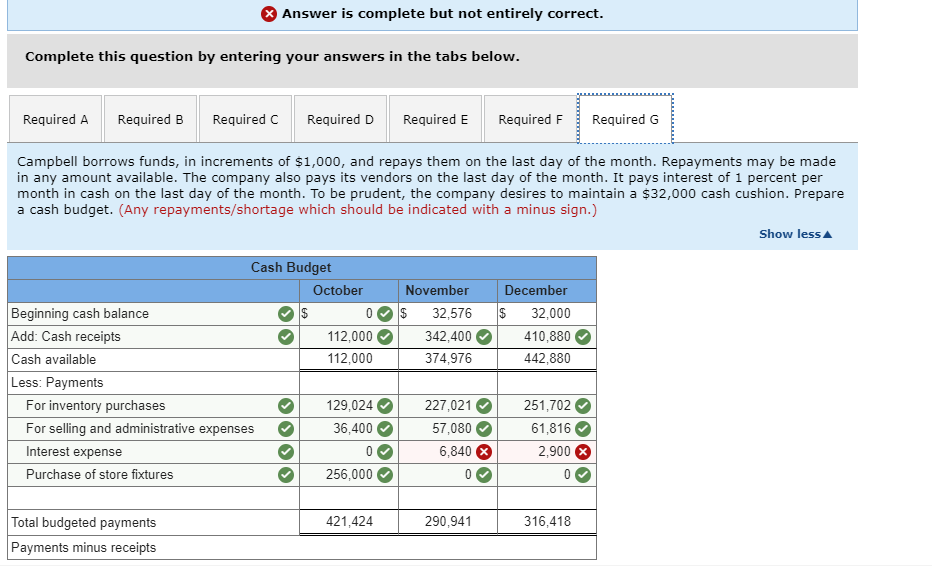Go to the Required E tab
The height and width of the screenshot is (566, 932).
435,119
